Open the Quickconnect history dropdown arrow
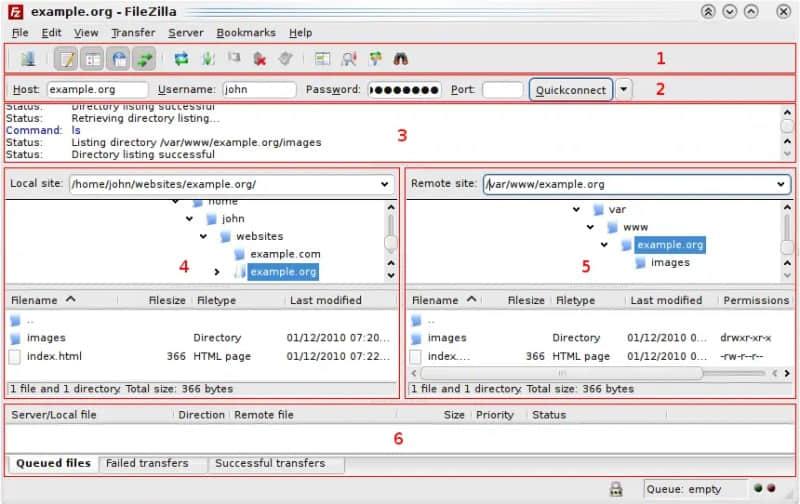This screenshot has height=504, width=800. [x=624, y=89]
